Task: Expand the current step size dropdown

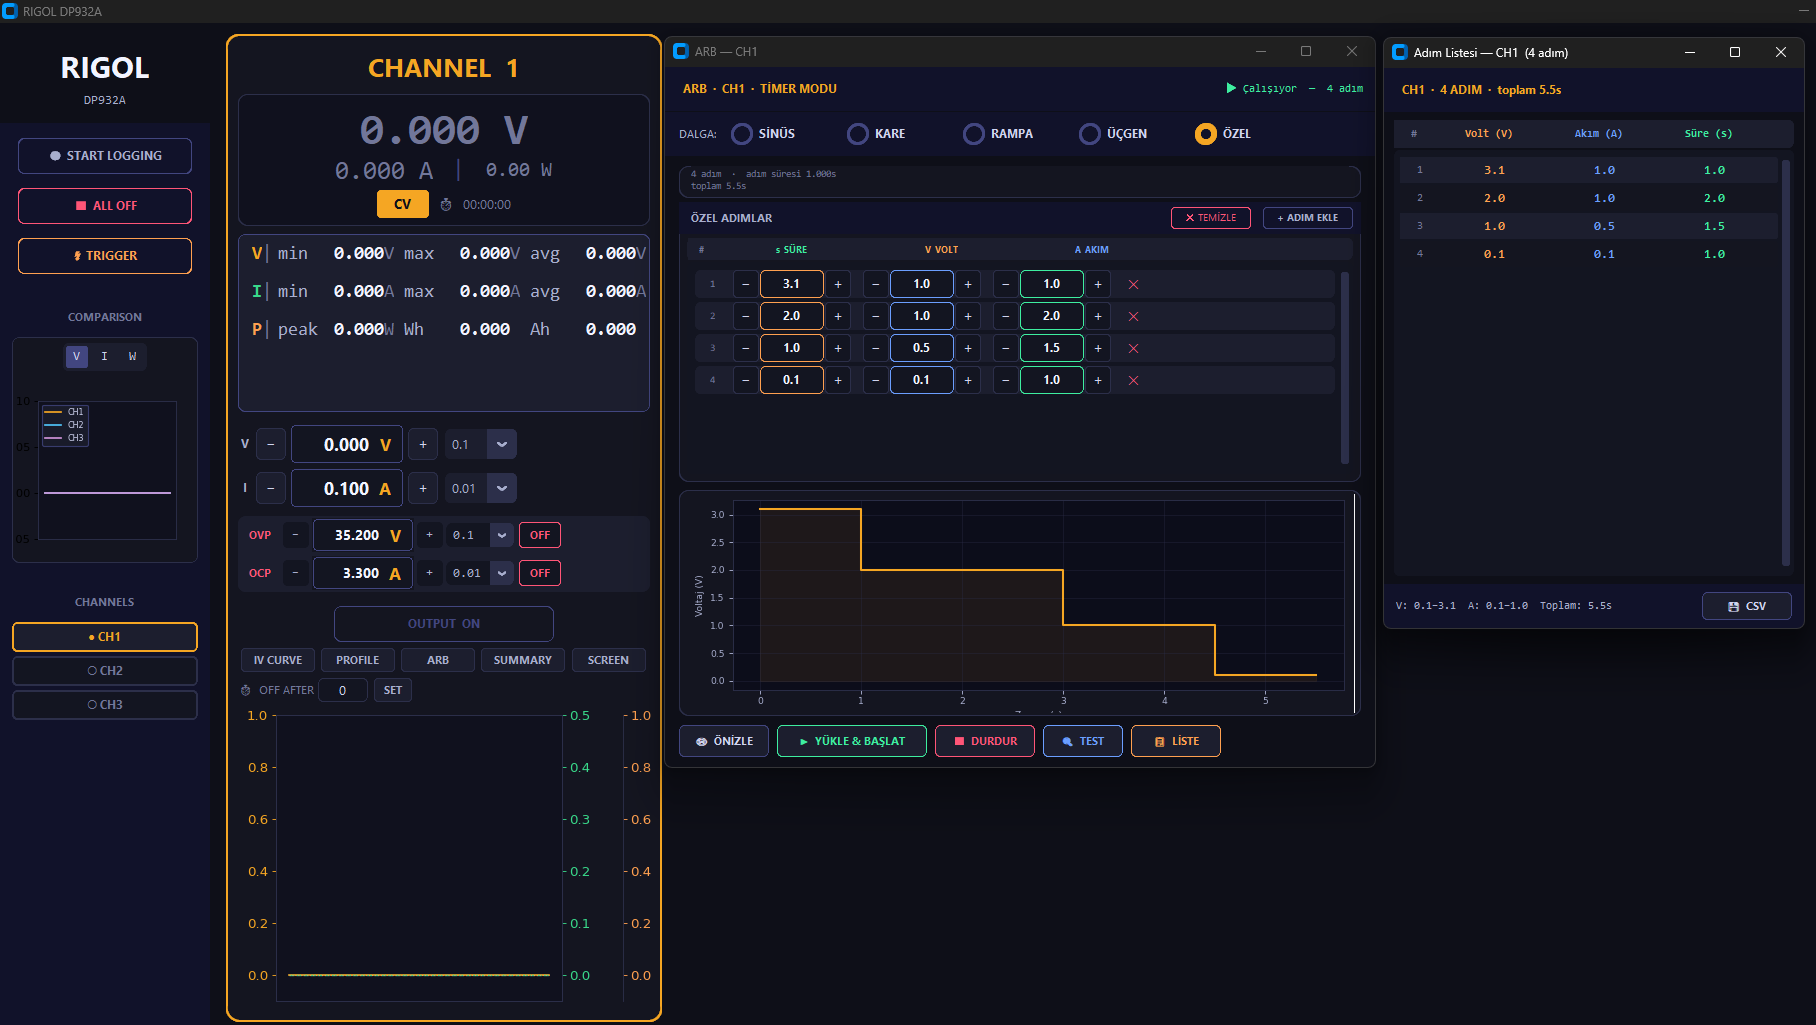Action: point(502,489)
